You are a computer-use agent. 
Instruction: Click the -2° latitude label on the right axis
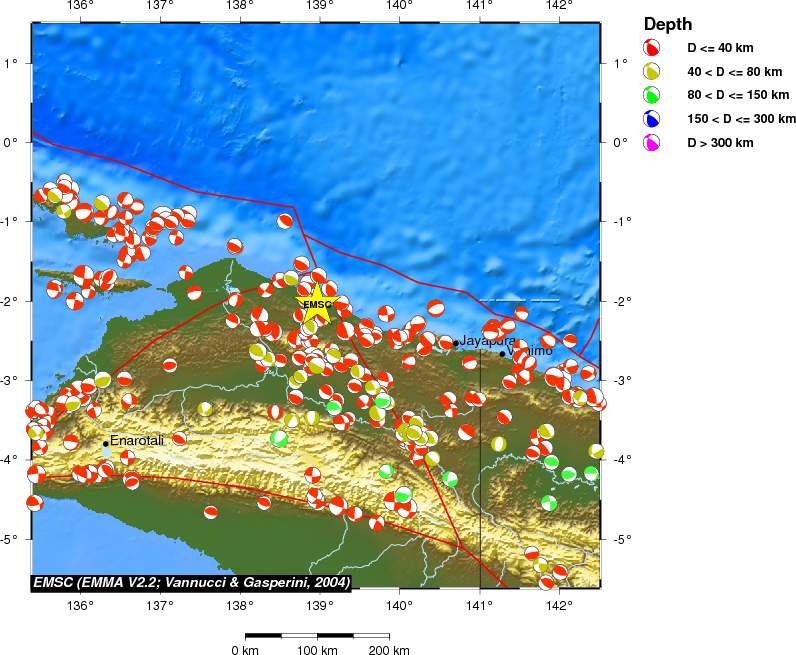(x=622, y=300)
